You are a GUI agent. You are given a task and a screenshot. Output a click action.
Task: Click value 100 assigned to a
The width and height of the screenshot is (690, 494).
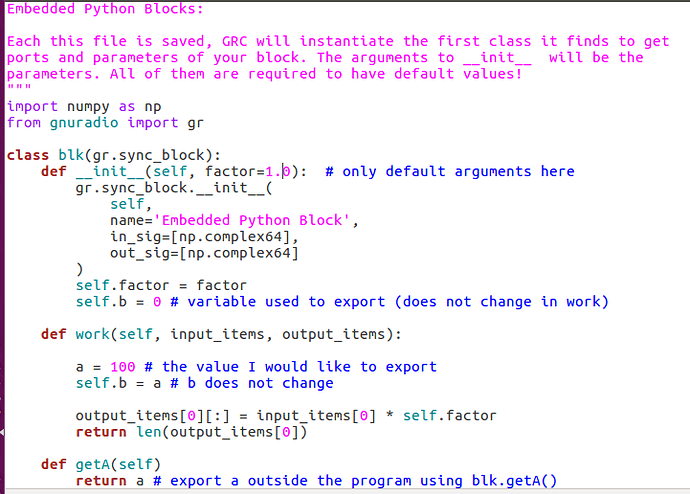point(122,367)
